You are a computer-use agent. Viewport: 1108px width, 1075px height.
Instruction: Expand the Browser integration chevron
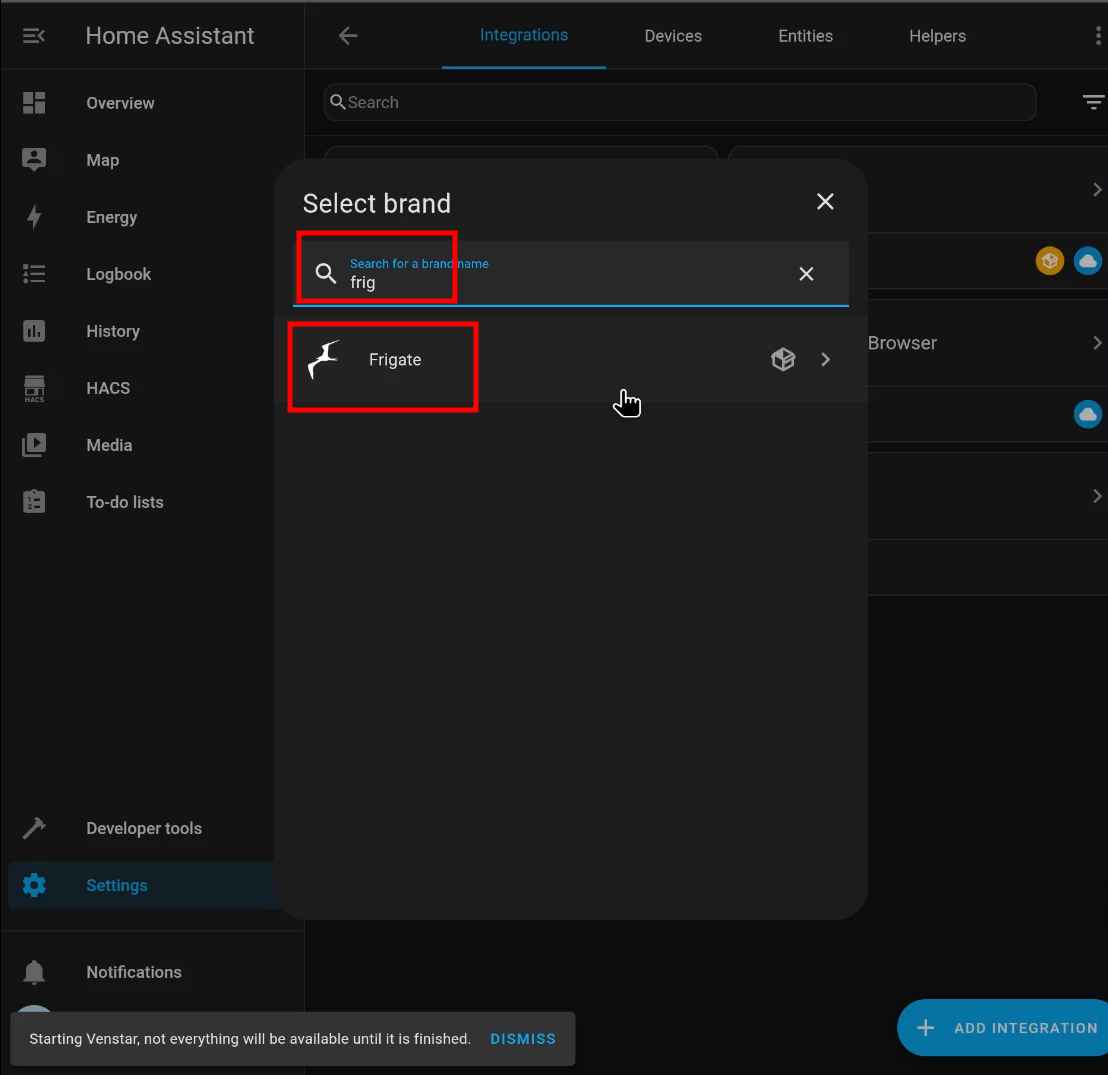click(x=1097, y=343)
